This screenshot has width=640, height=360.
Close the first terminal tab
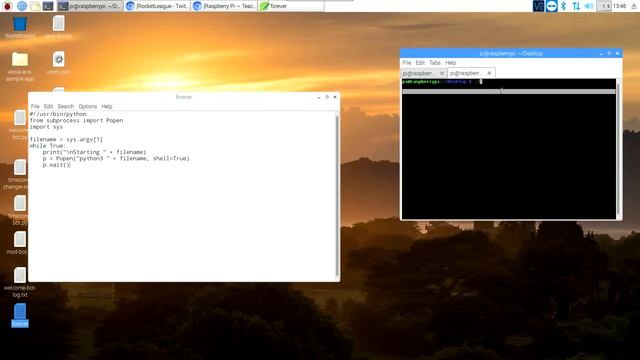pyautogui.click(x=442, y=73)
